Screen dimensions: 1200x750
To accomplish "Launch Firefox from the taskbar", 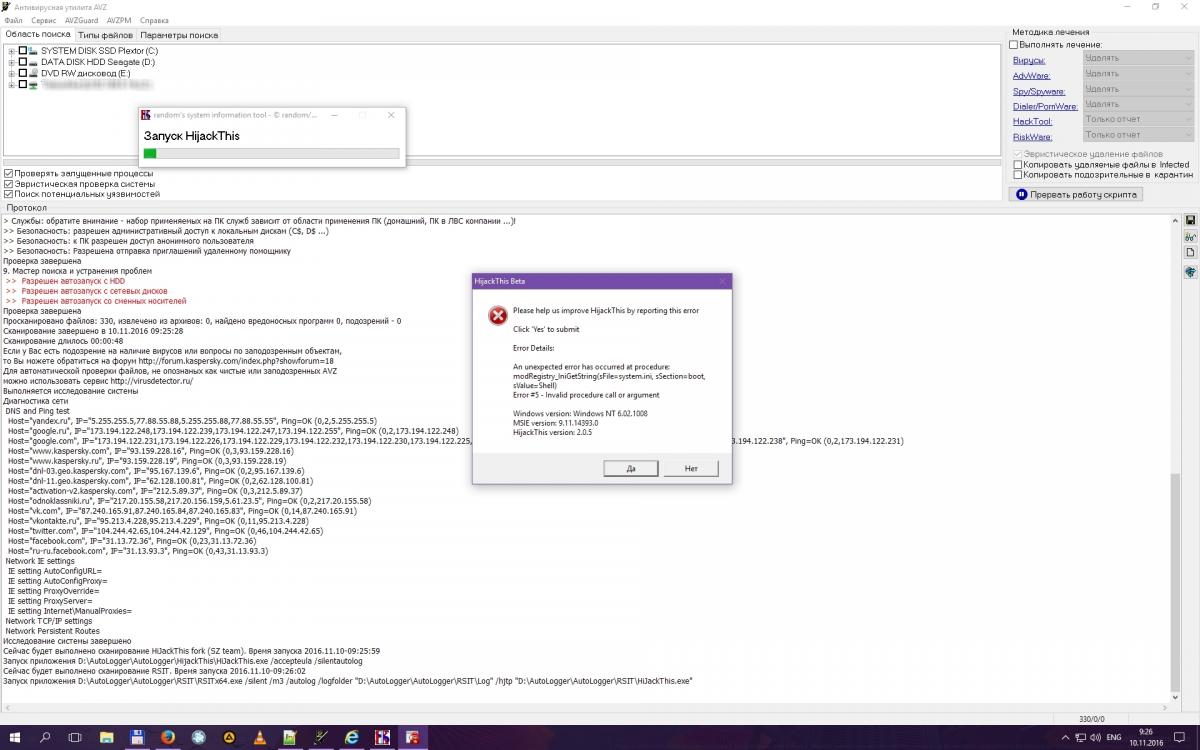I will point(168,737).
